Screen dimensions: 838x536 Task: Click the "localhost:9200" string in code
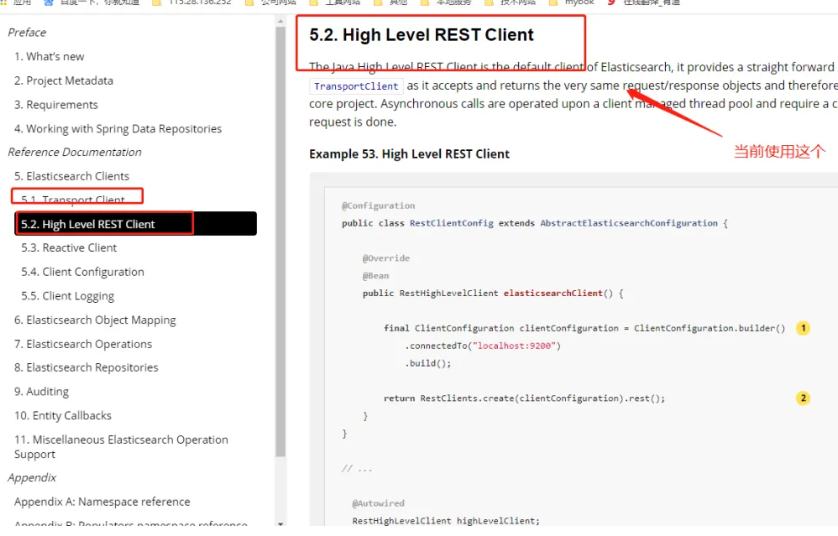tap(514, 346)
